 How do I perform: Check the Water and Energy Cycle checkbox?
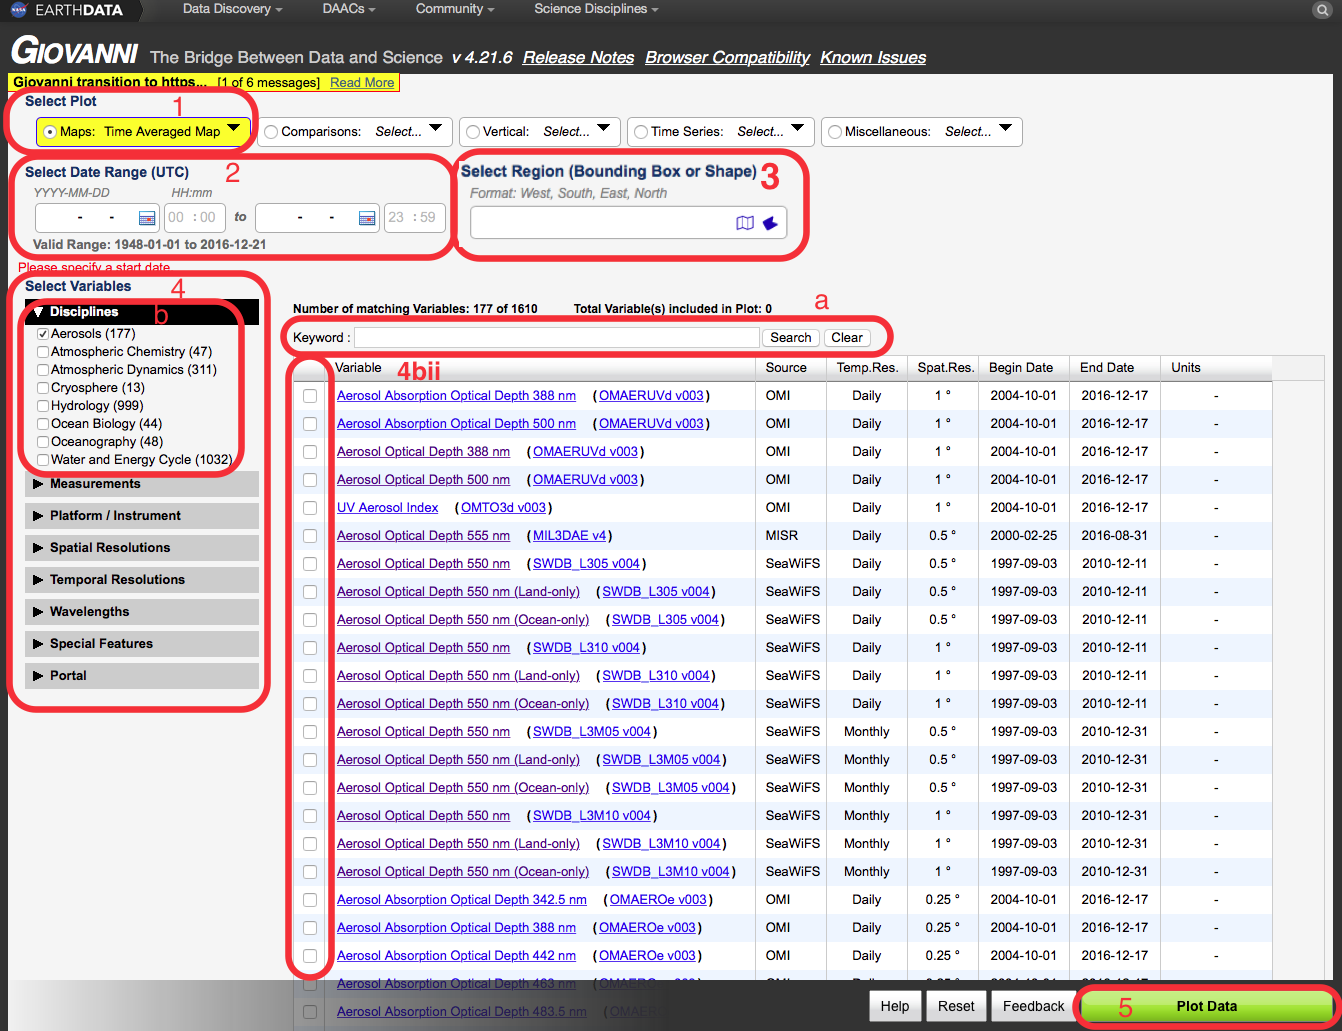[x=43, y=460]
